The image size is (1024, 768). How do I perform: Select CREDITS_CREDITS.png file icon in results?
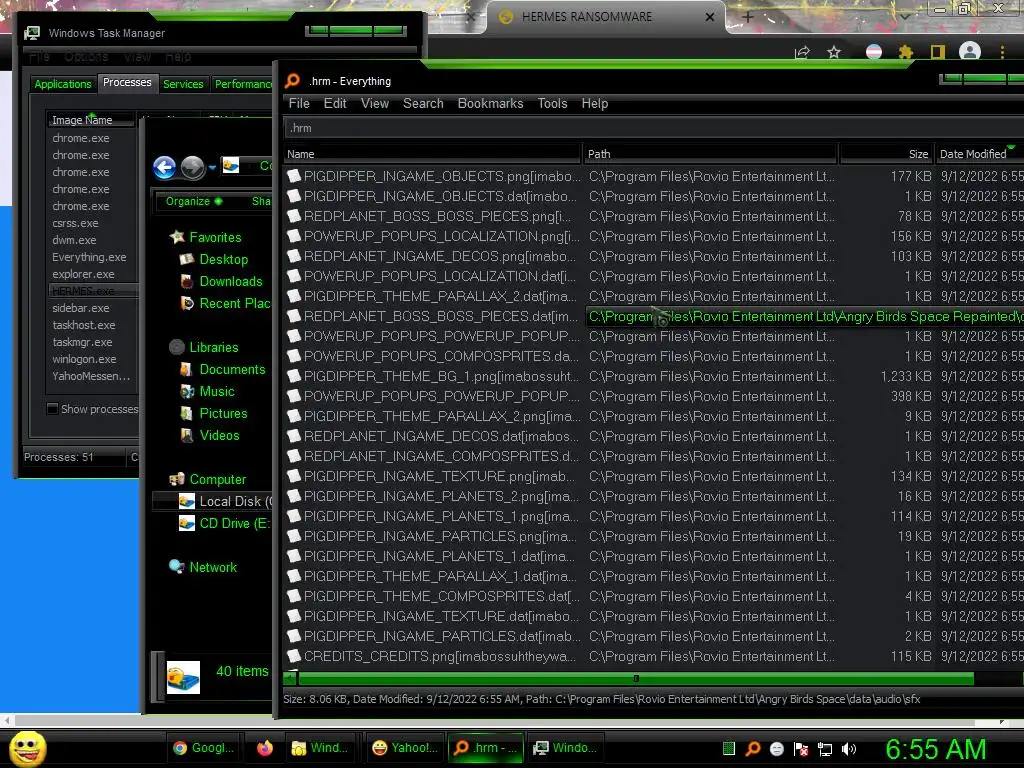(293, 656)
